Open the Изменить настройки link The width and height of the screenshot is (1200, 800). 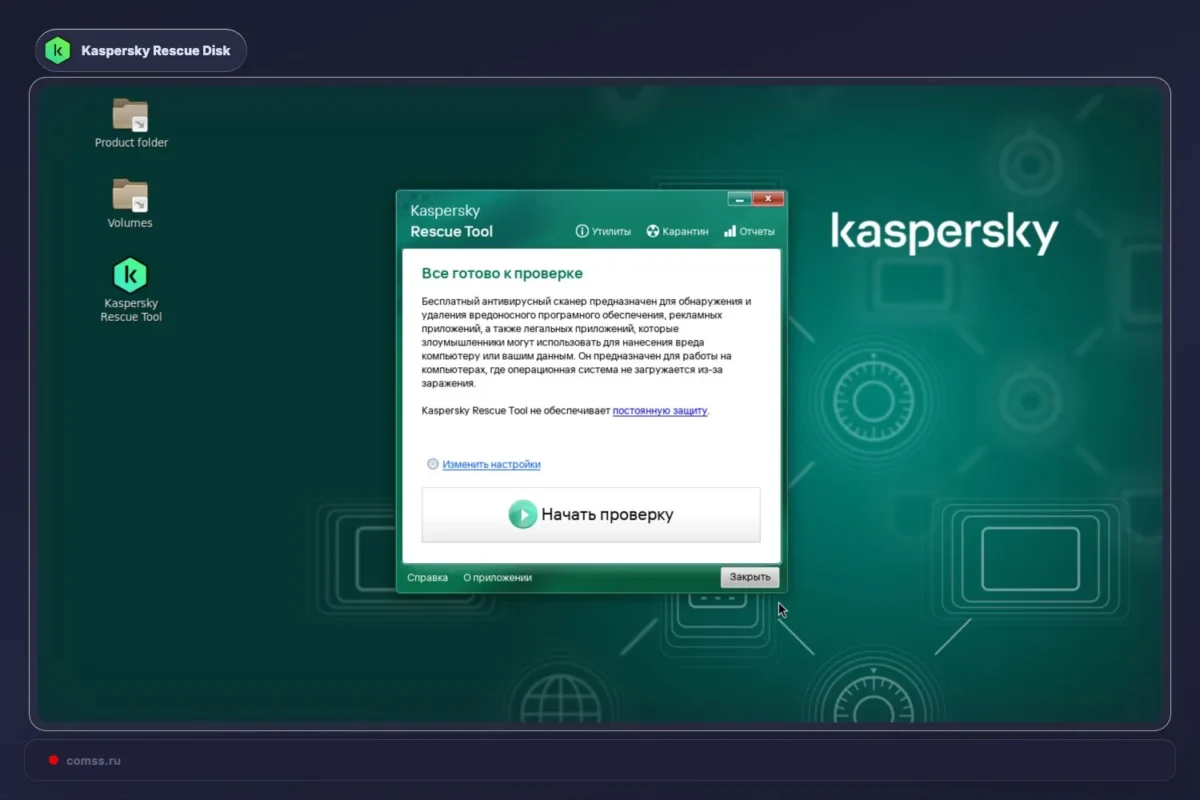[x=491, y=464]
